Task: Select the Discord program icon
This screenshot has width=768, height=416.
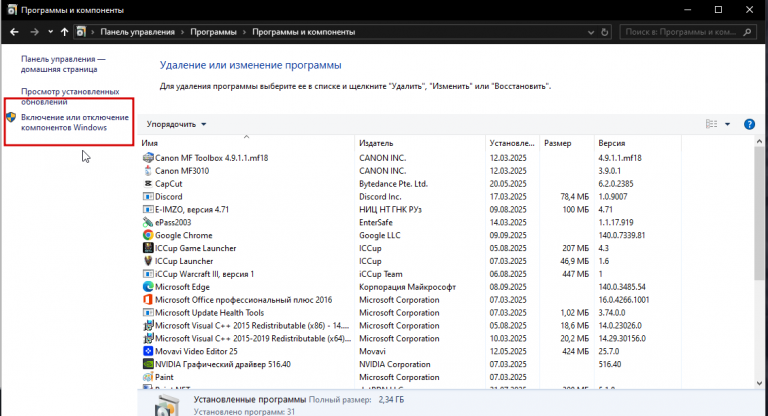Action: [x=148, y=196]
